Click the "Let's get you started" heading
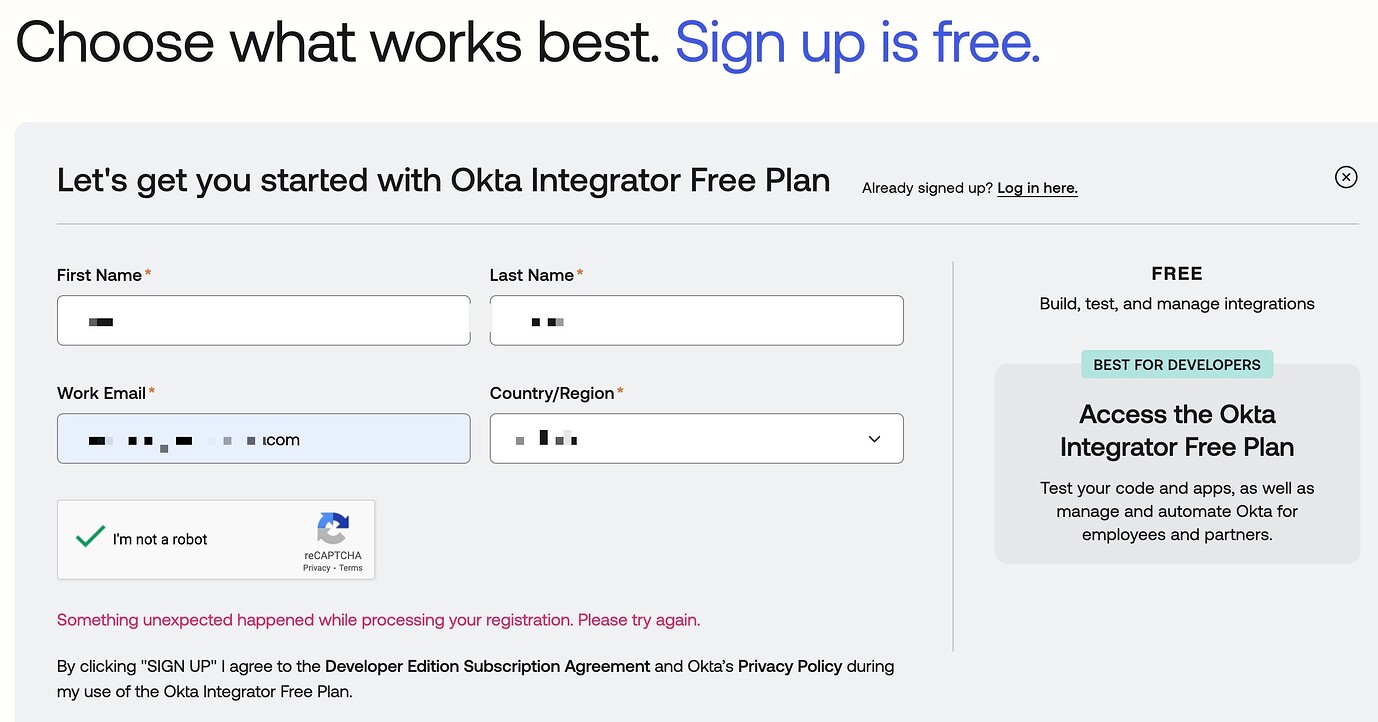 [444, 180]
